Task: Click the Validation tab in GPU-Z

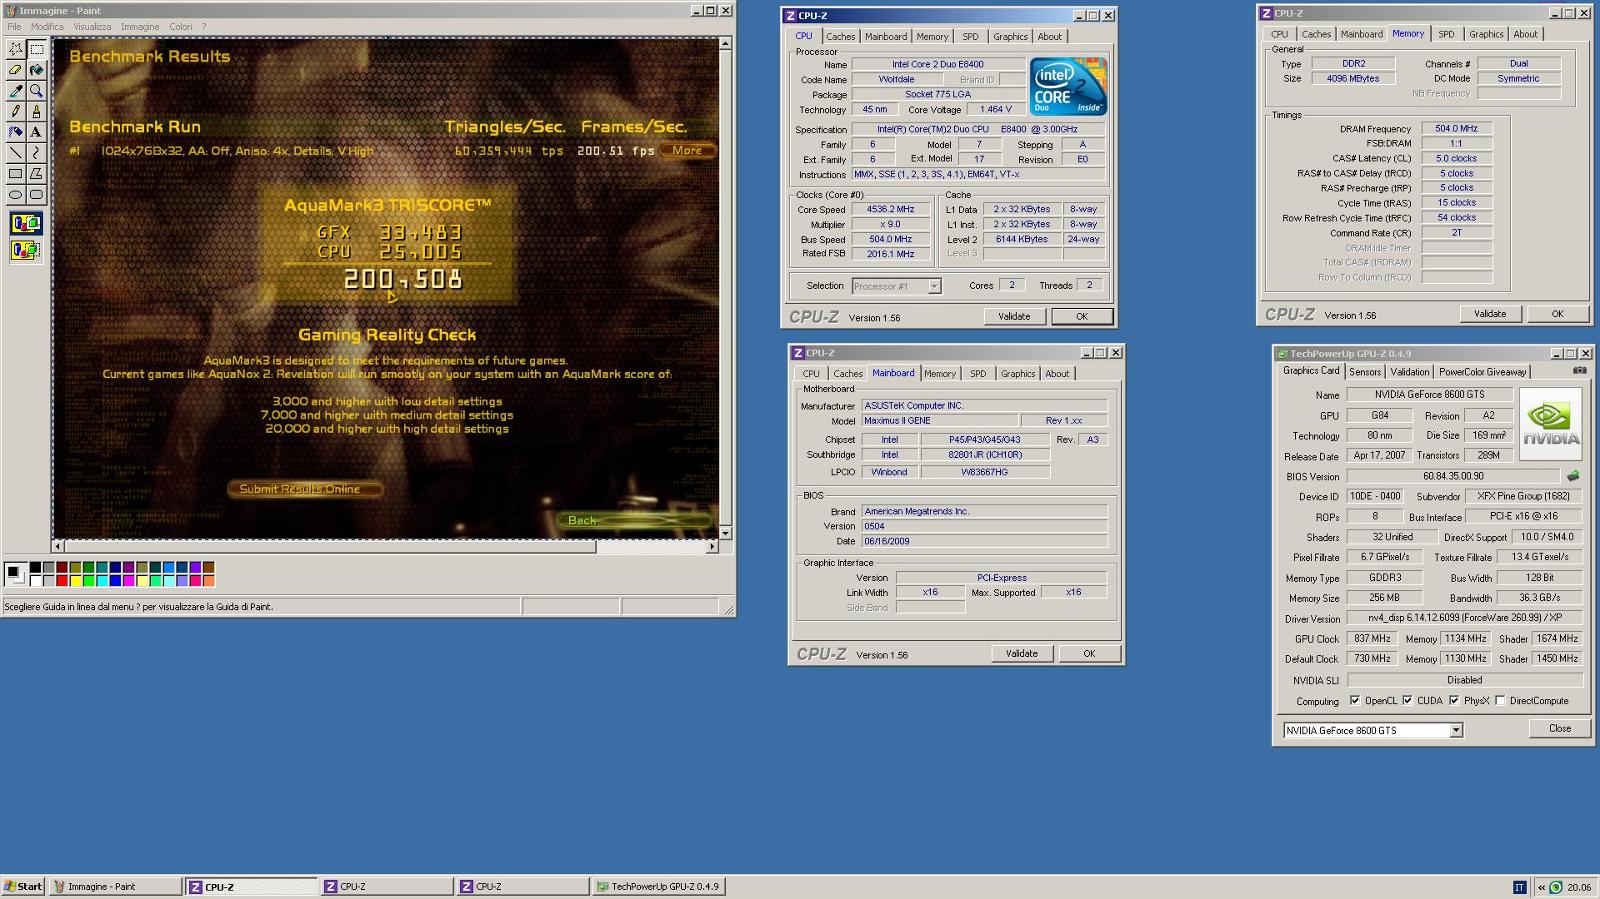Action: tap(1410, 372)
